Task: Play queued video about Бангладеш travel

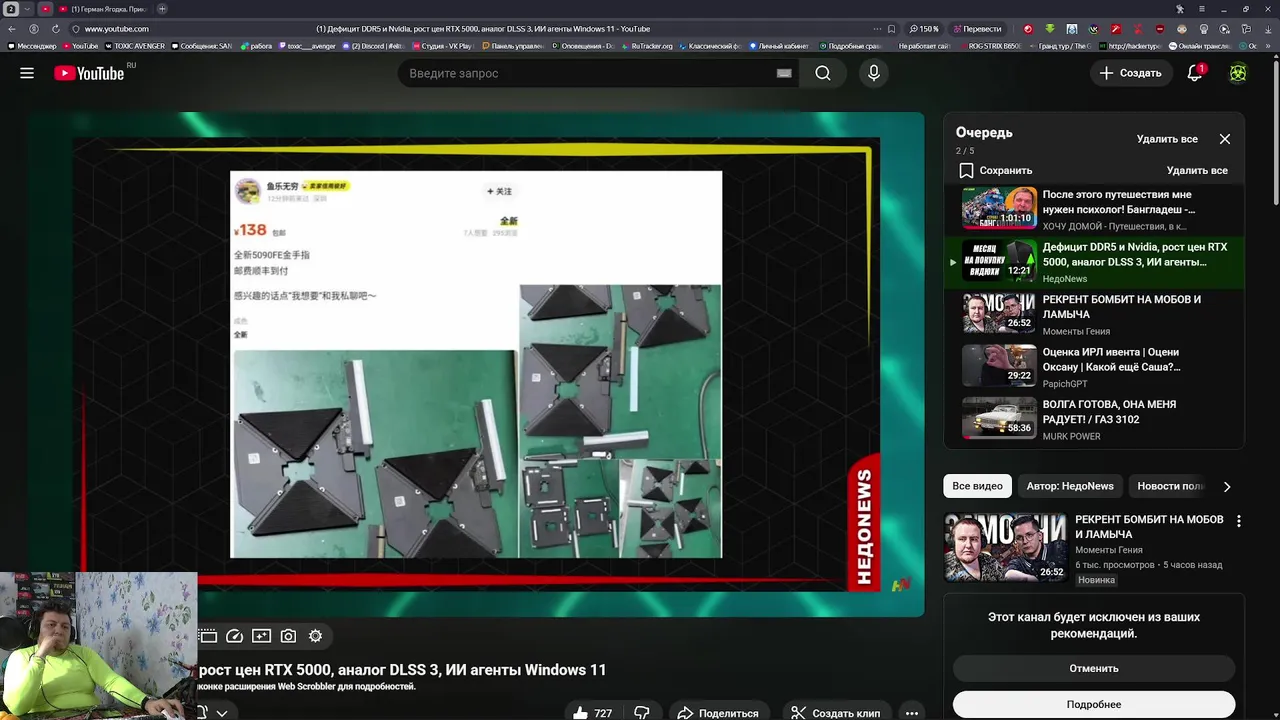Action: [1095, 209]
